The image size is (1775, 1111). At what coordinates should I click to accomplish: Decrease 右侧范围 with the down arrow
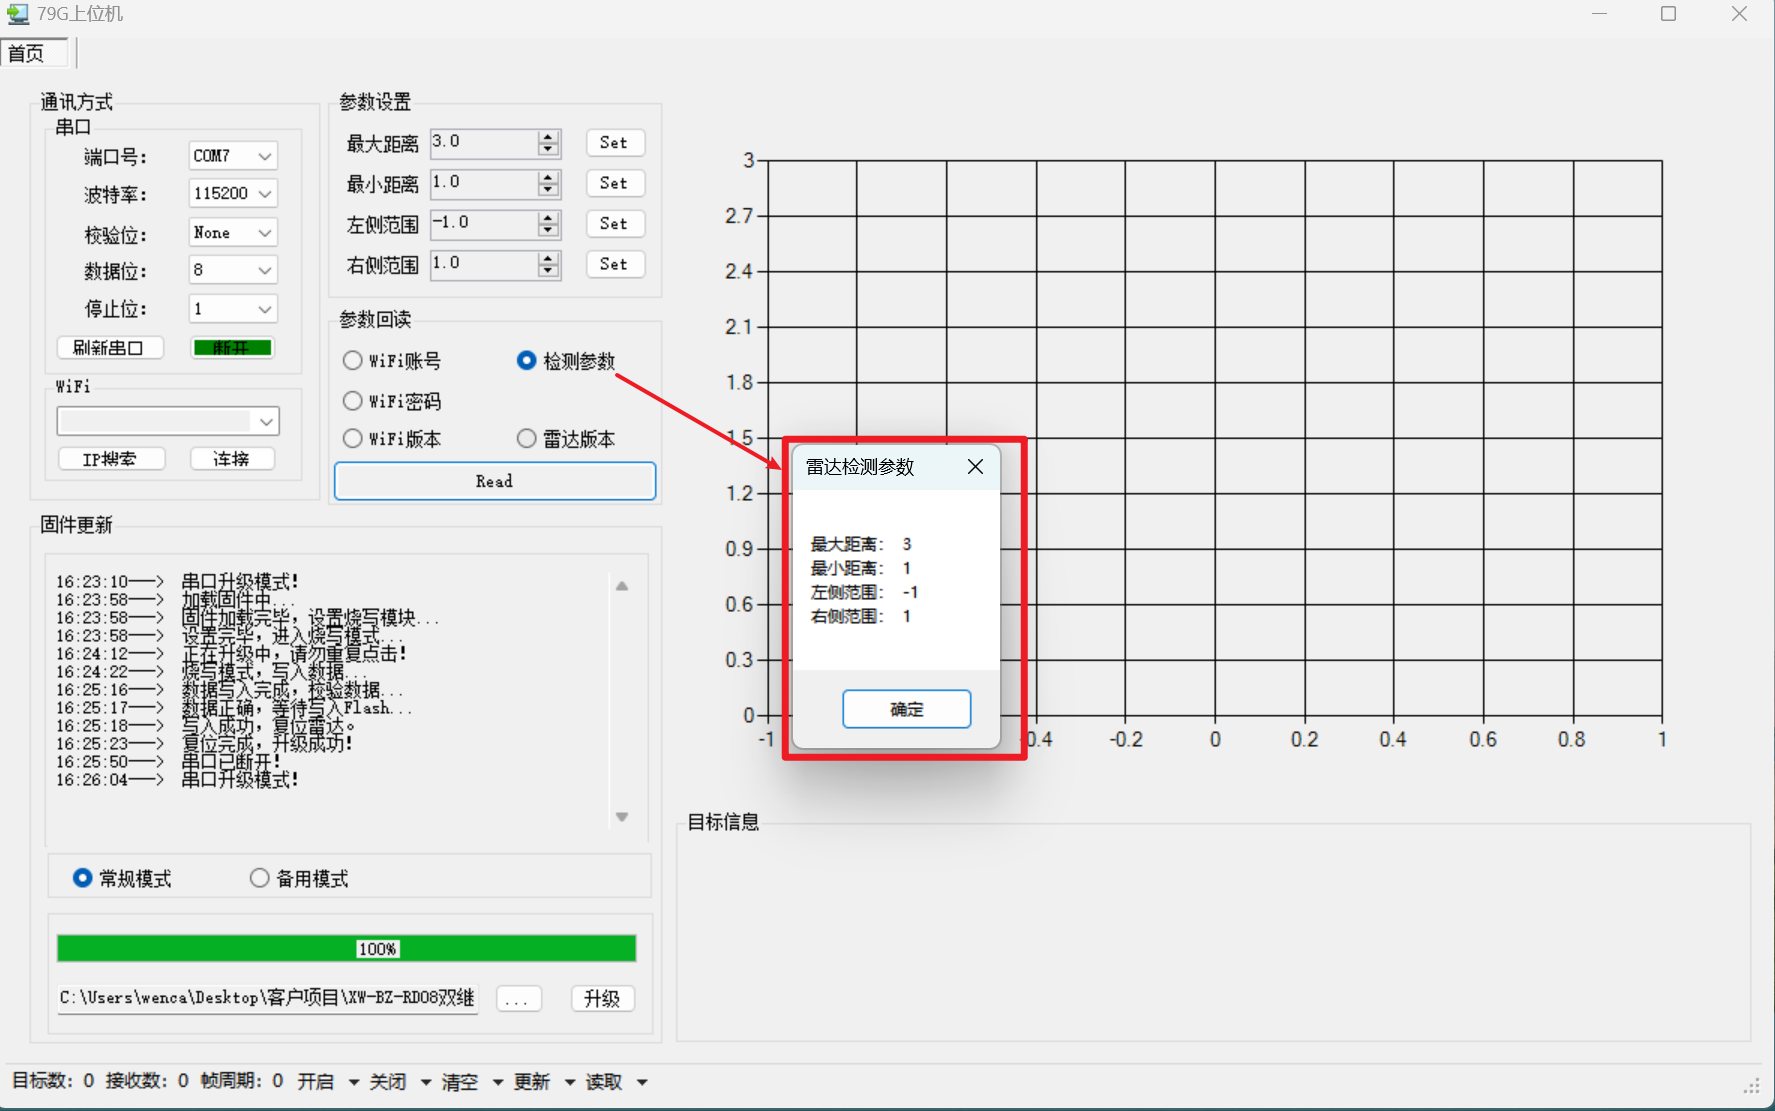[x=548, y=271]
